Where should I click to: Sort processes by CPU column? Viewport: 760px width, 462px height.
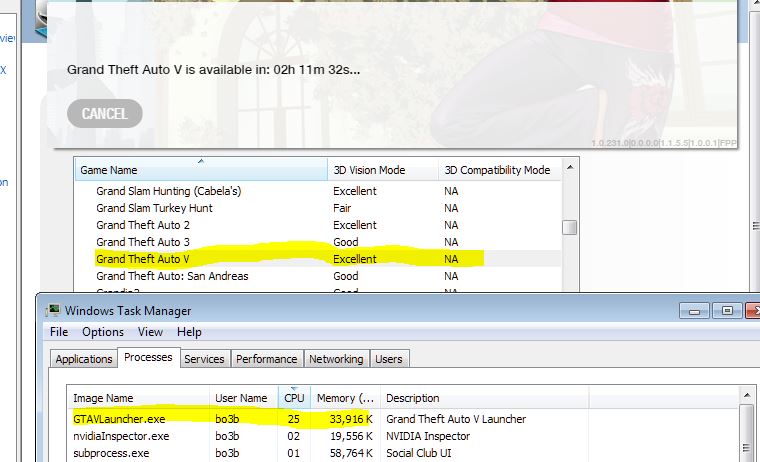(x=294, y=398)
